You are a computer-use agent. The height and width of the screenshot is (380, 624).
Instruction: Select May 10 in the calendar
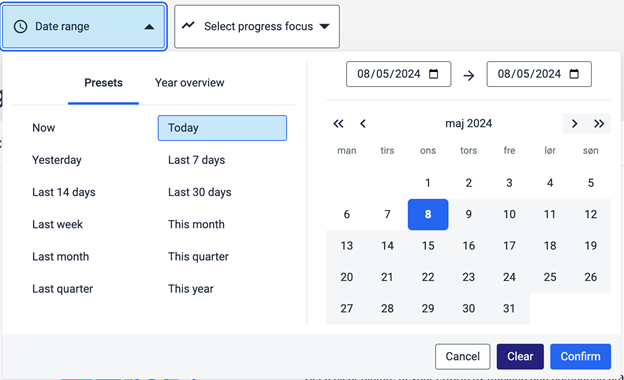pyautogui.click(x=509, y=214)
